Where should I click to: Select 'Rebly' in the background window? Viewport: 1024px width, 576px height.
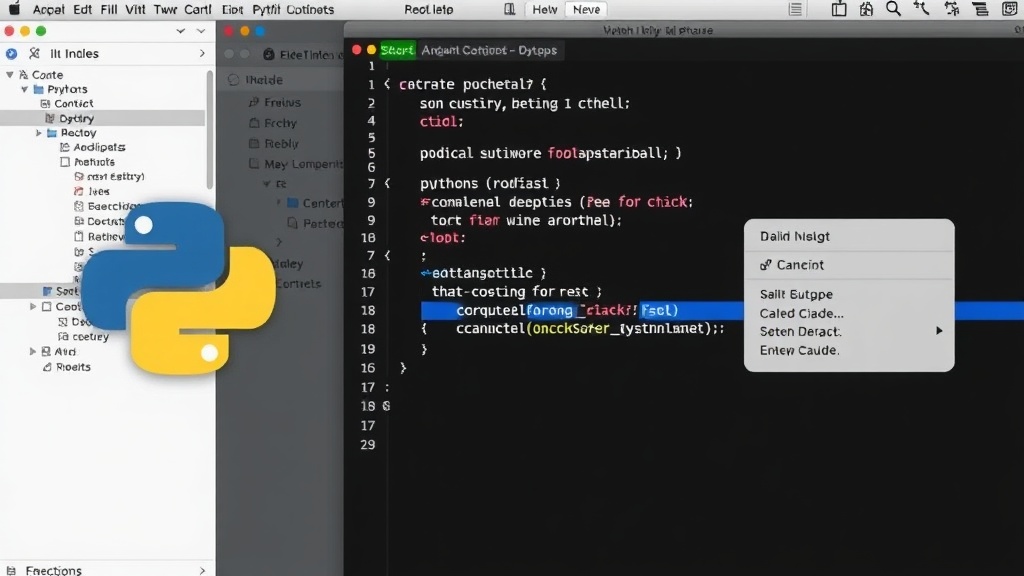[281, 144]
